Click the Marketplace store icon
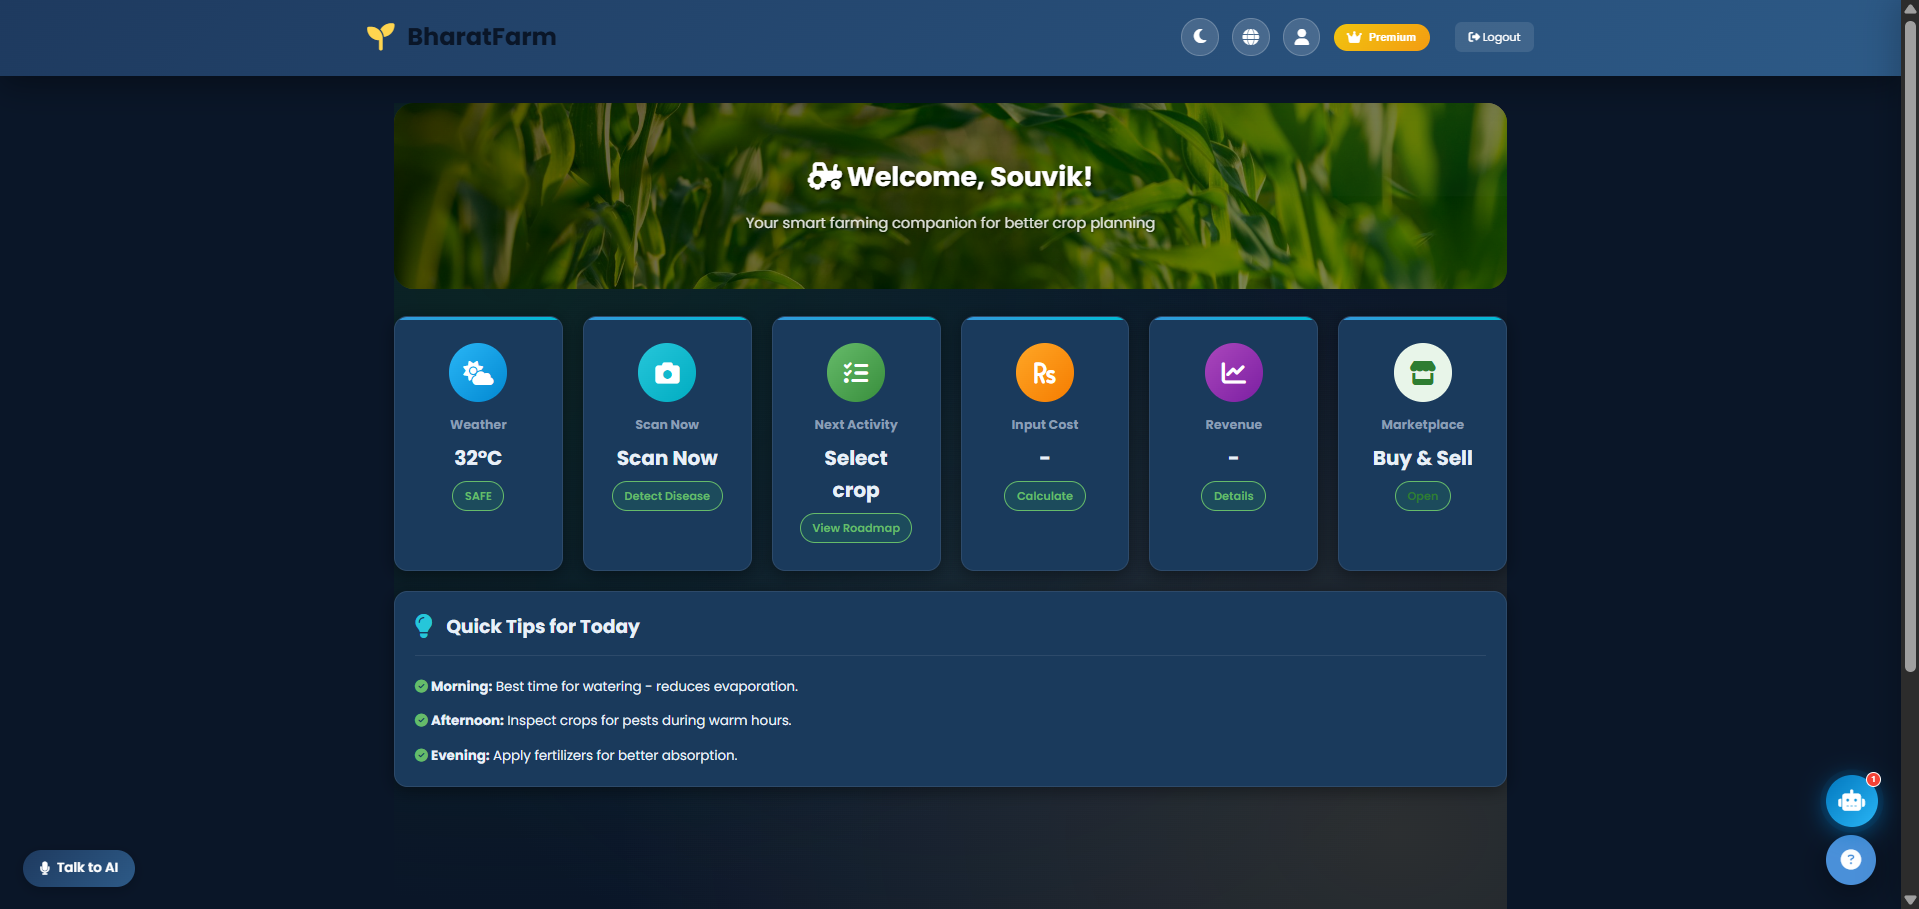This screenshot has height=909, width=1919. 1422,373
